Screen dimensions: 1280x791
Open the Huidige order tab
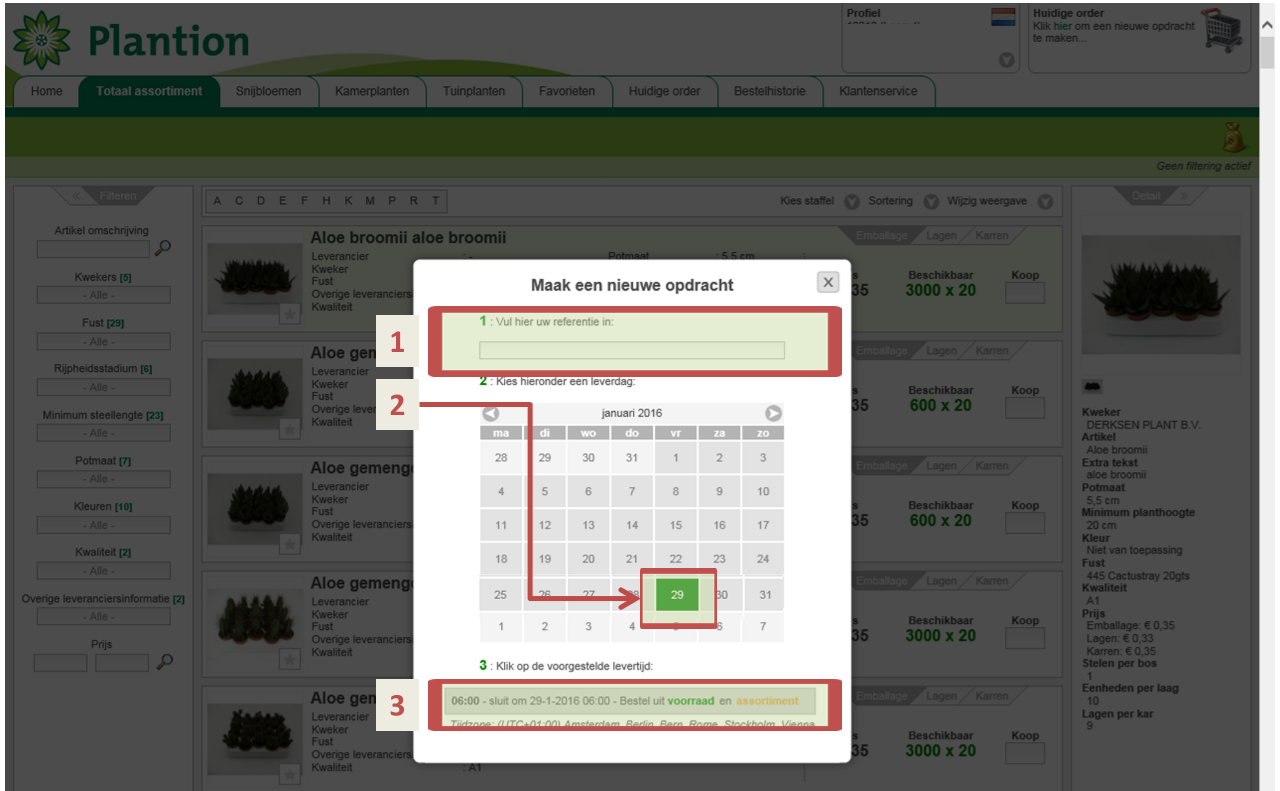[664, 91]
